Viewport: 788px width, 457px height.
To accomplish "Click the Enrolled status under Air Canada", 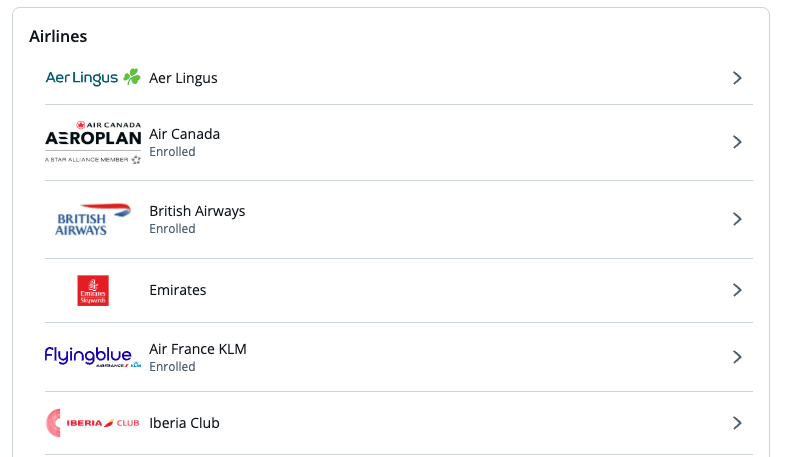I will (x=172, y=152).
